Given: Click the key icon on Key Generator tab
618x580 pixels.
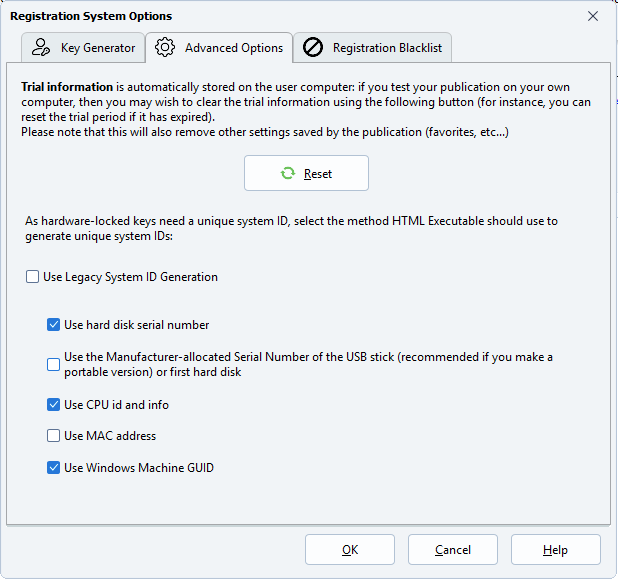Looking at the screenshot, I should pos(41,48).
